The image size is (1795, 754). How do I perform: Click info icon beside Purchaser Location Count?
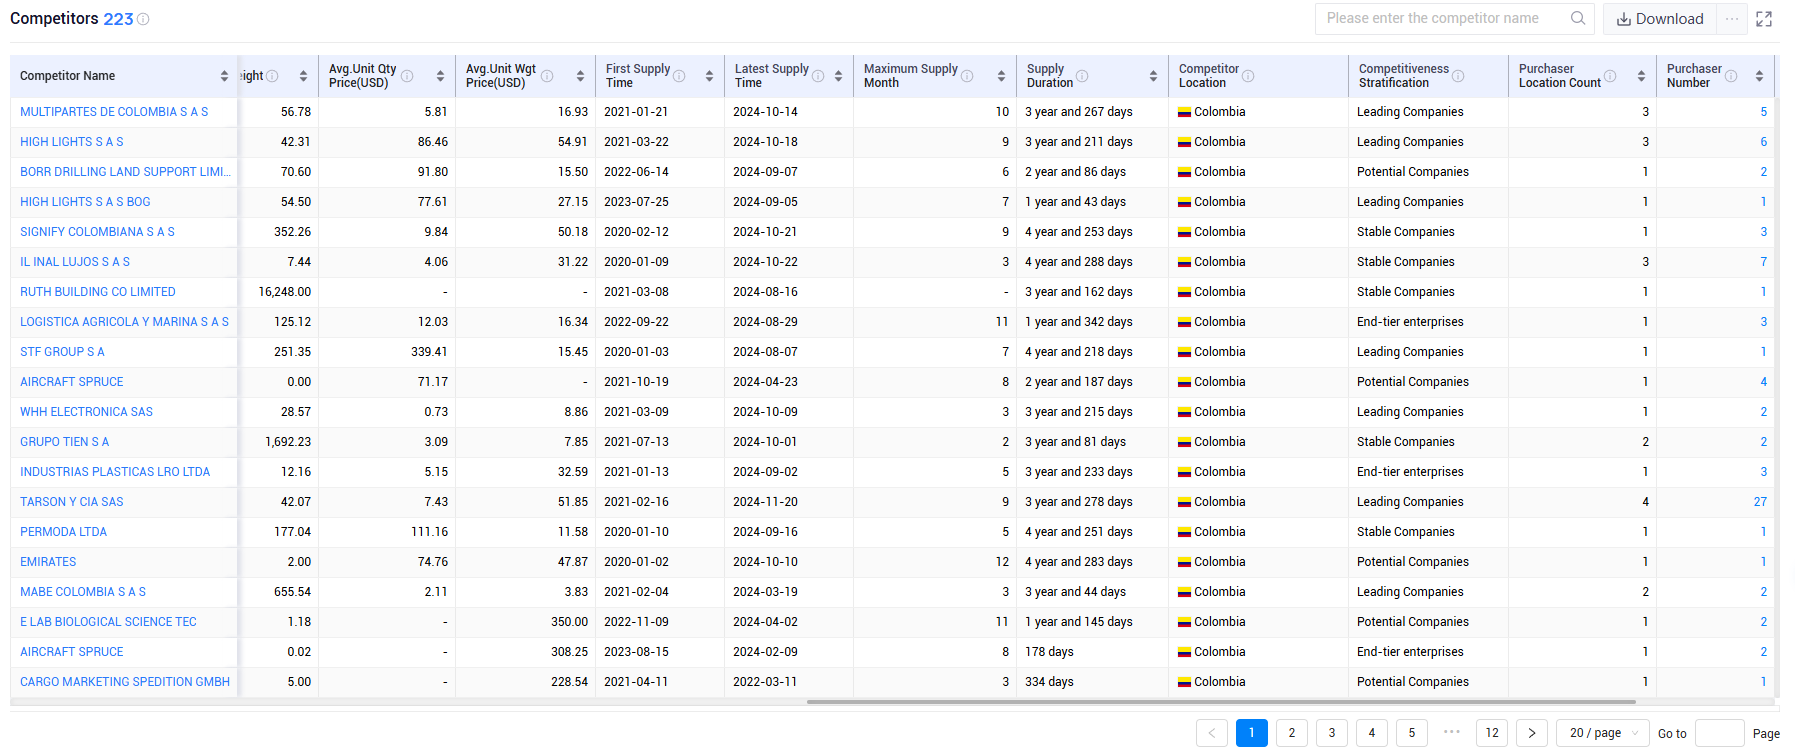click(x=1610, y=76)
